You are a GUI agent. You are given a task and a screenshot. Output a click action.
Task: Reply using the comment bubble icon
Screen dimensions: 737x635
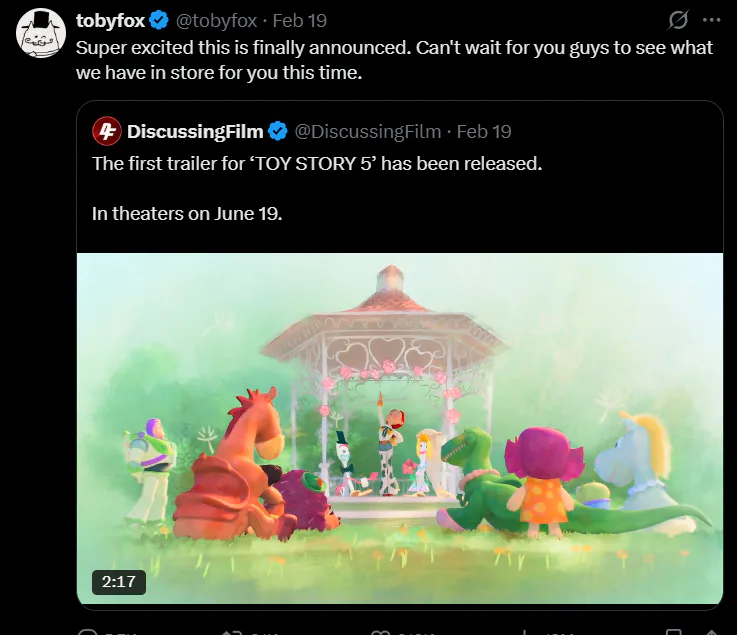click(x=87, y=631)
